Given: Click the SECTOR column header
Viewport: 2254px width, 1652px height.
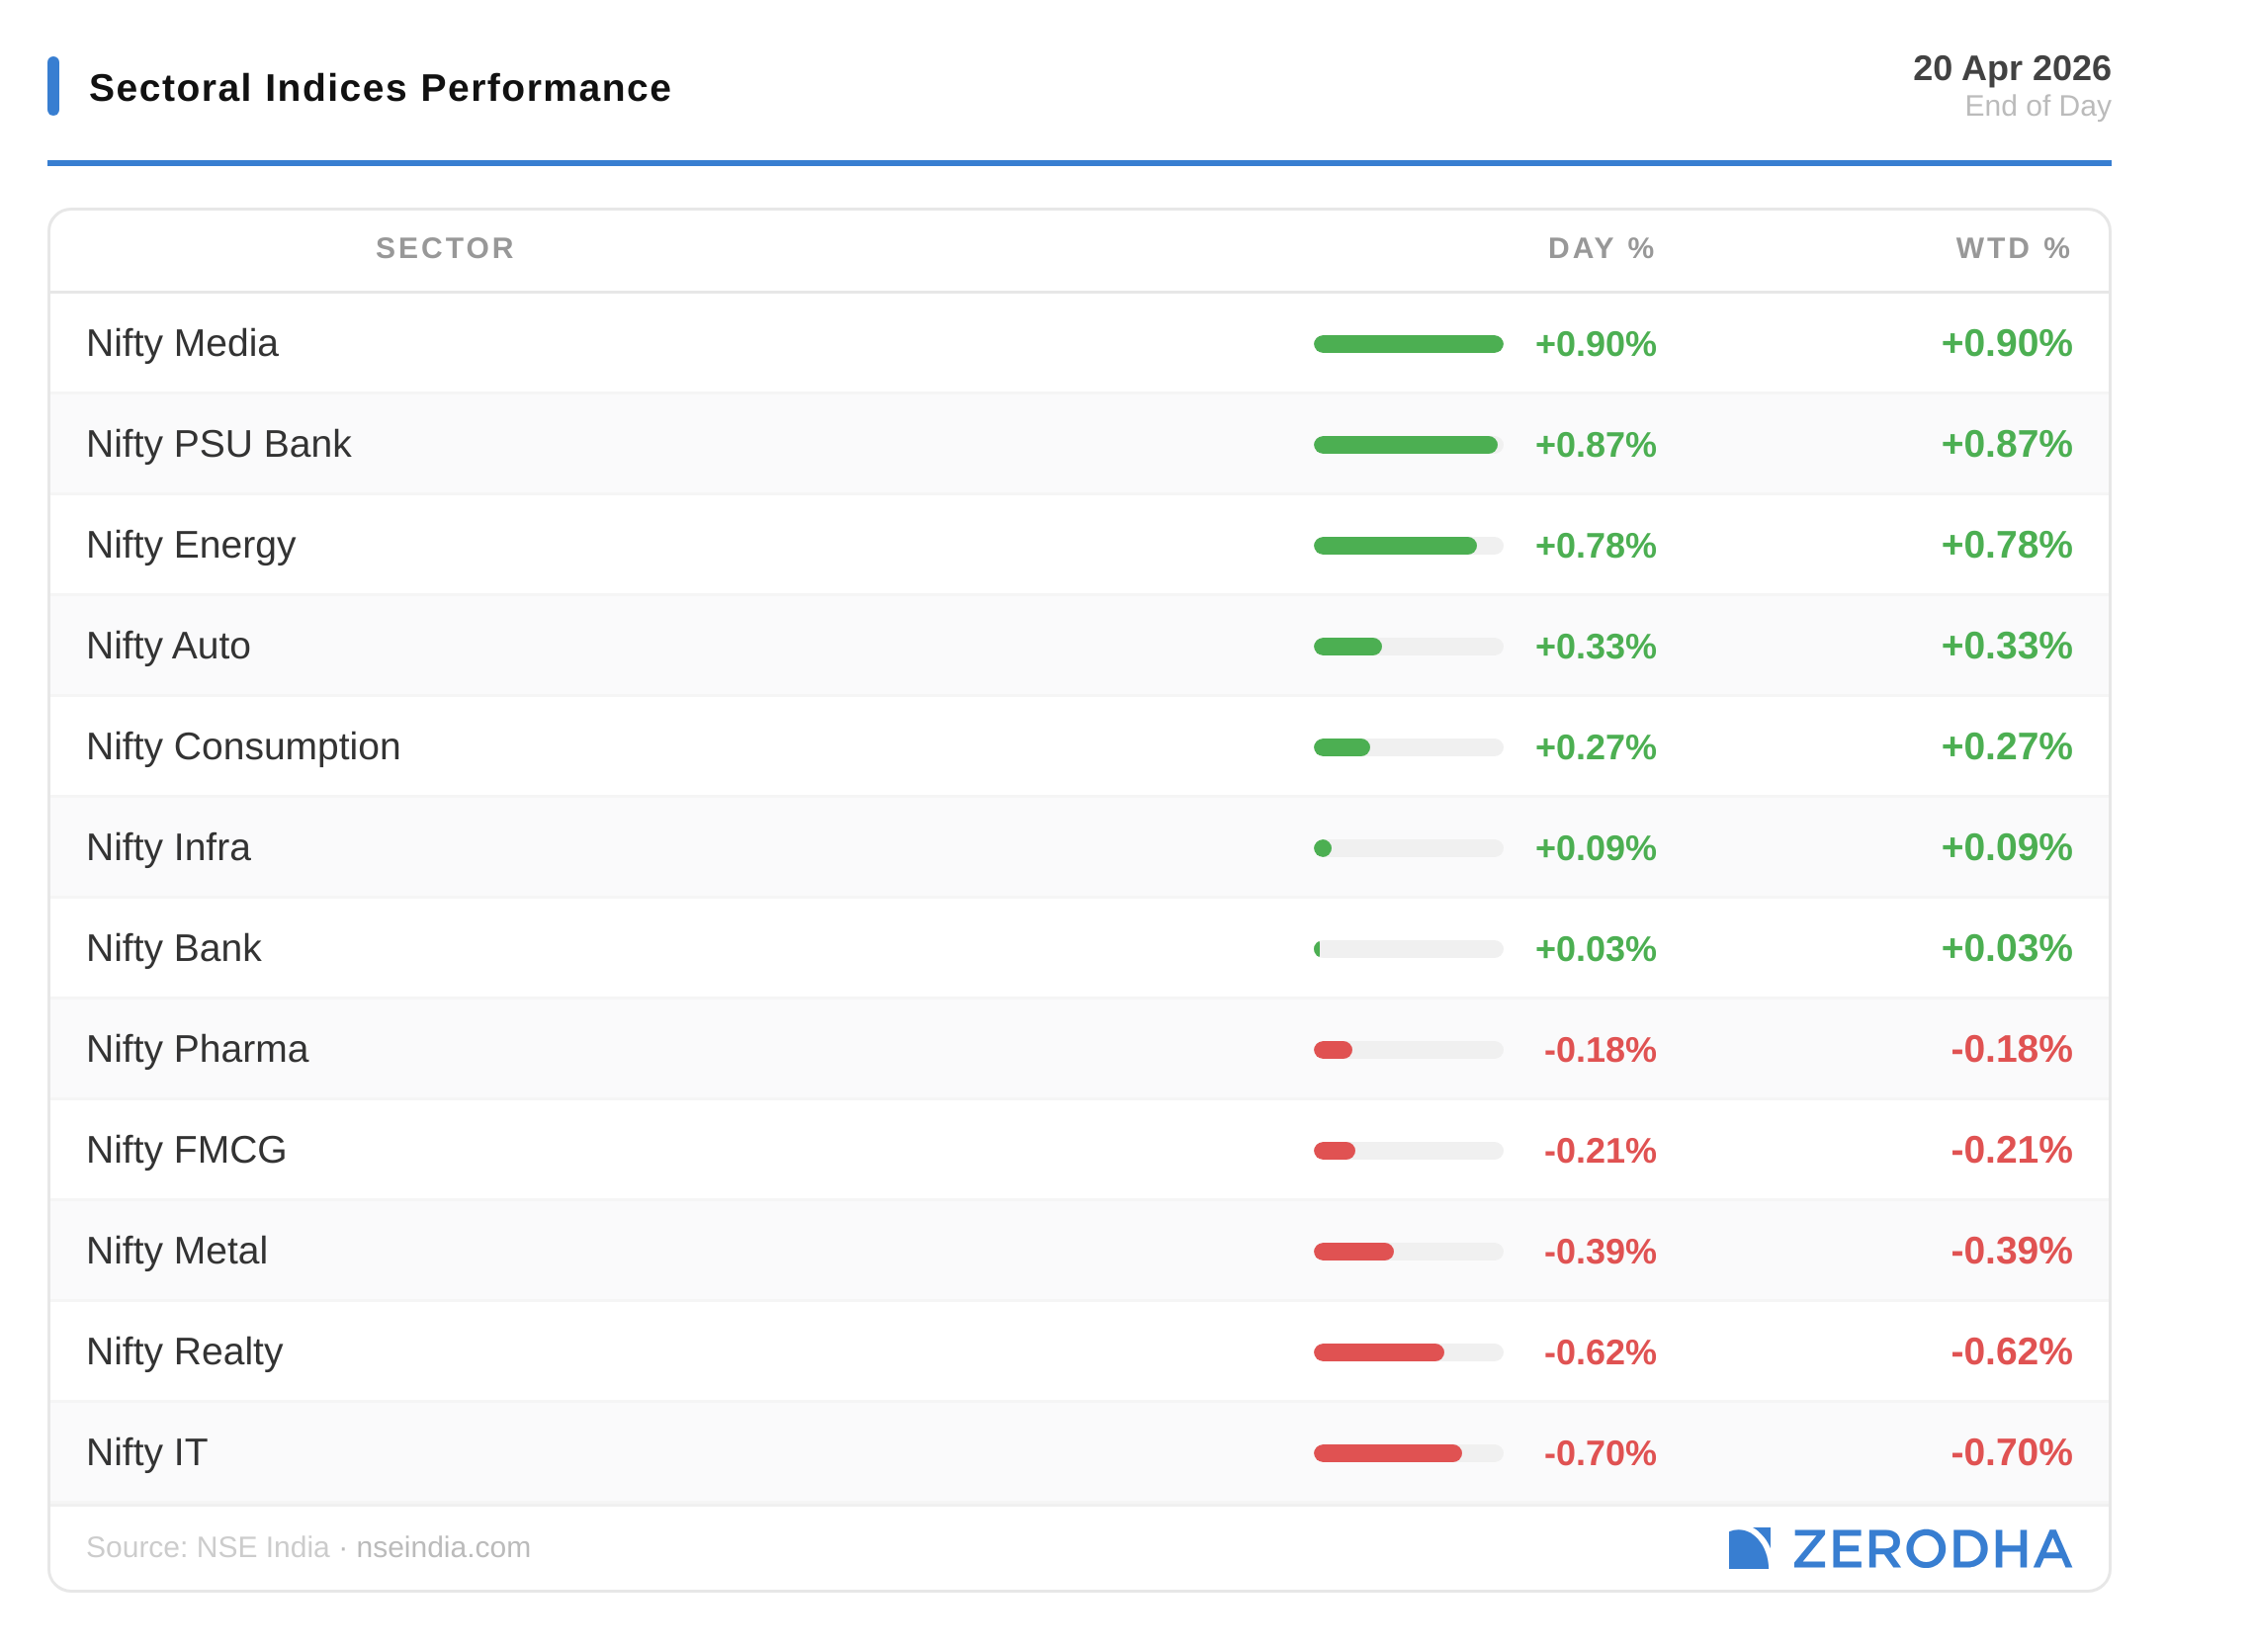Looking at the screenshot, I should (x=445, y=248).
